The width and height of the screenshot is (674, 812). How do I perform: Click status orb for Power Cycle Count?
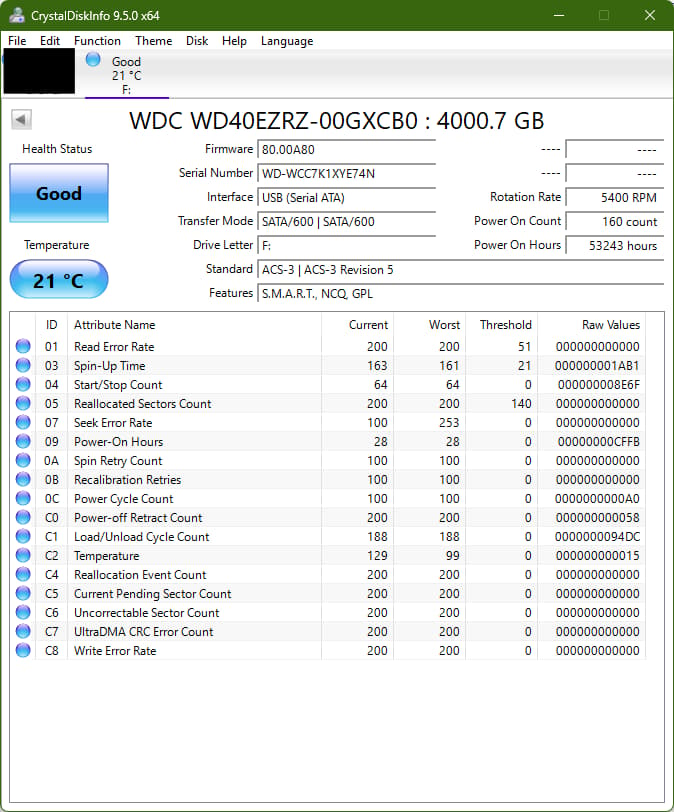pyautogui.click(x=23, y=498)
